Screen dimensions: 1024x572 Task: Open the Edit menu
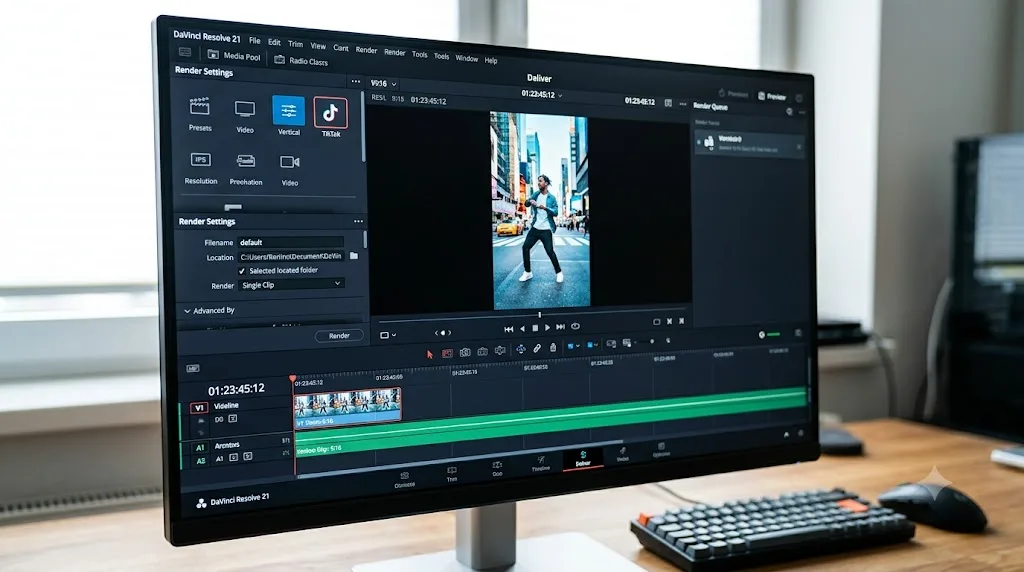(274, 42)
